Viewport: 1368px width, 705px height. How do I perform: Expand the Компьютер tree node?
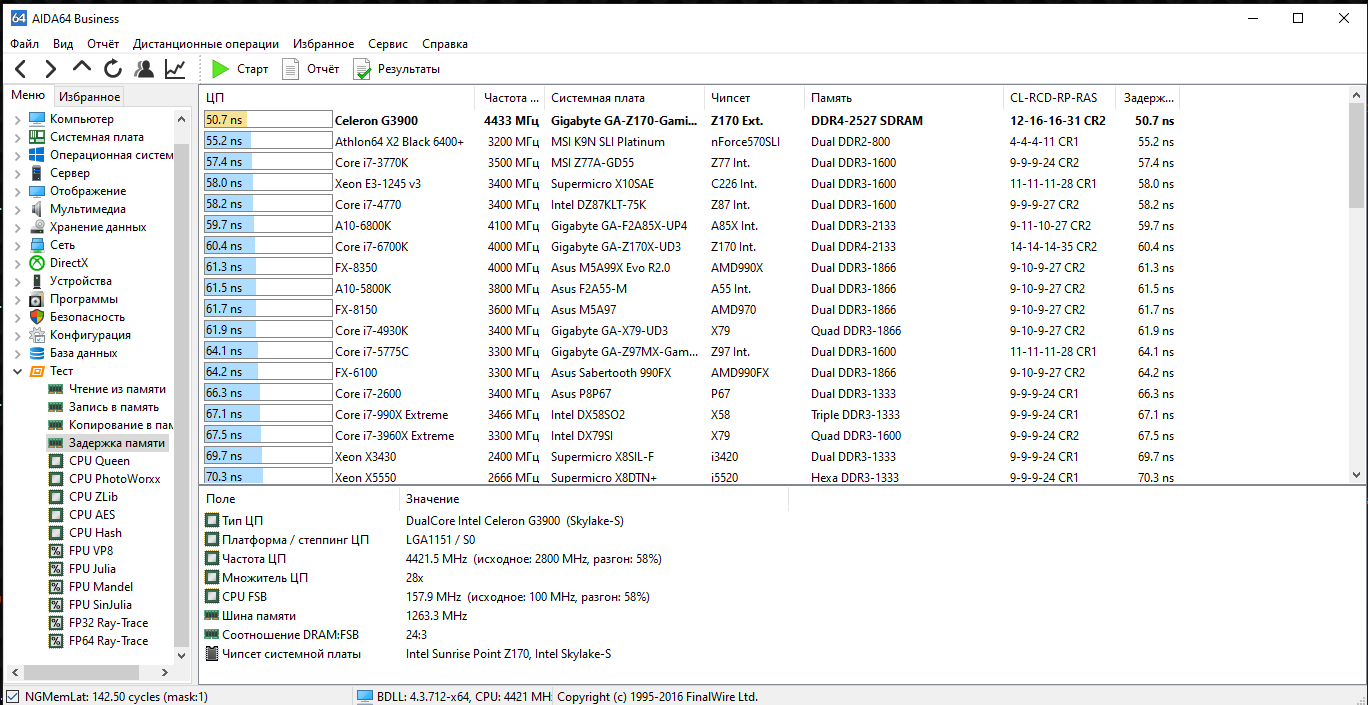[17, 120]
